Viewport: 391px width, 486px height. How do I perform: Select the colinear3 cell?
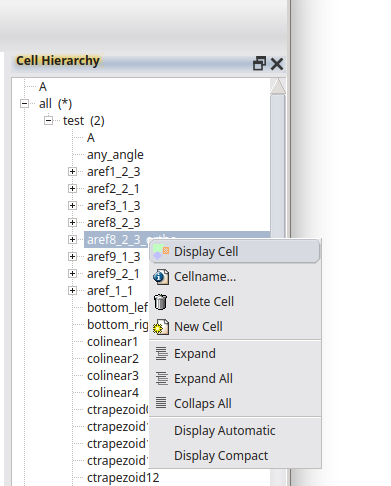113,376
